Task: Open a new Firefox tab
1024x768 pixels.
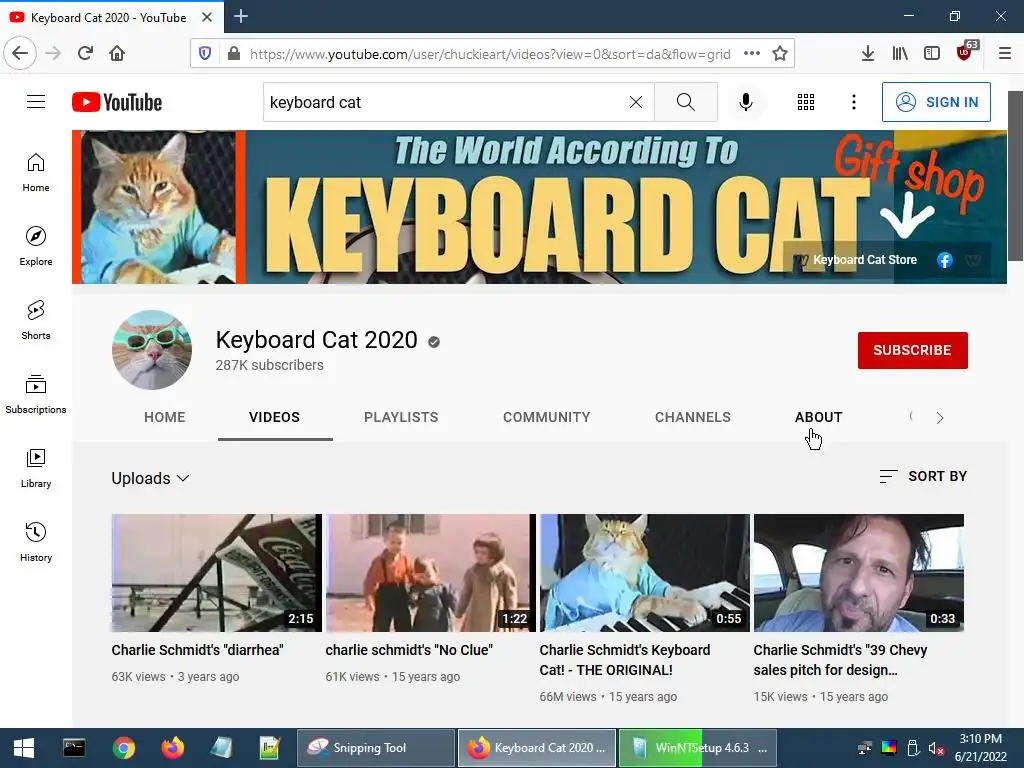Action: [241, 16]
